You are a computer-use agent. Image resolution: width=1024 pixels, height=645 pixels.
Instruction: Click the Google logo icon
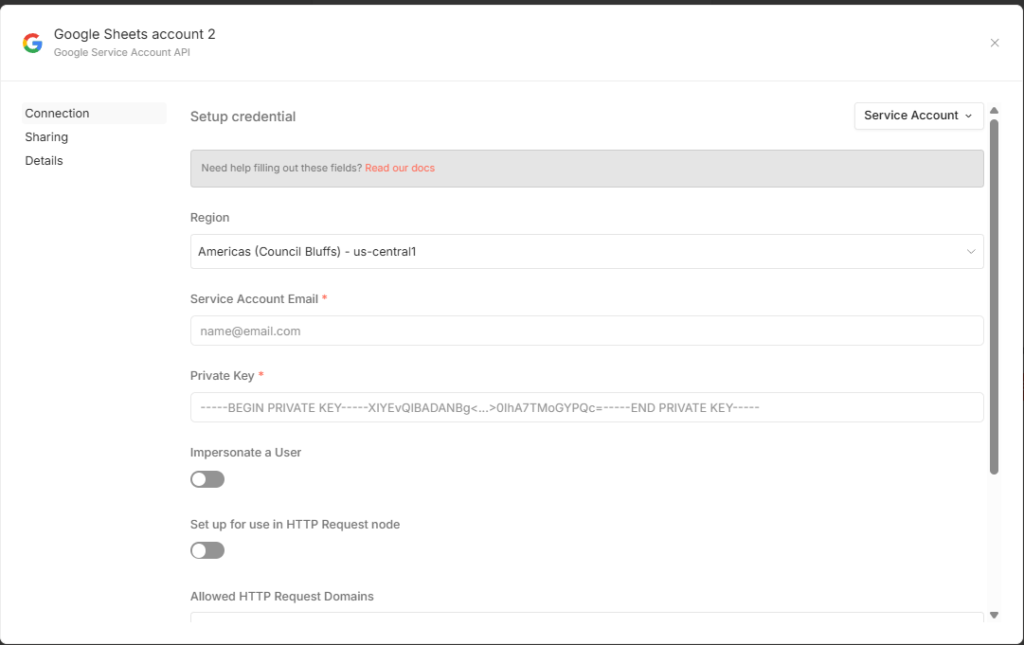click(x=33, y=43)
